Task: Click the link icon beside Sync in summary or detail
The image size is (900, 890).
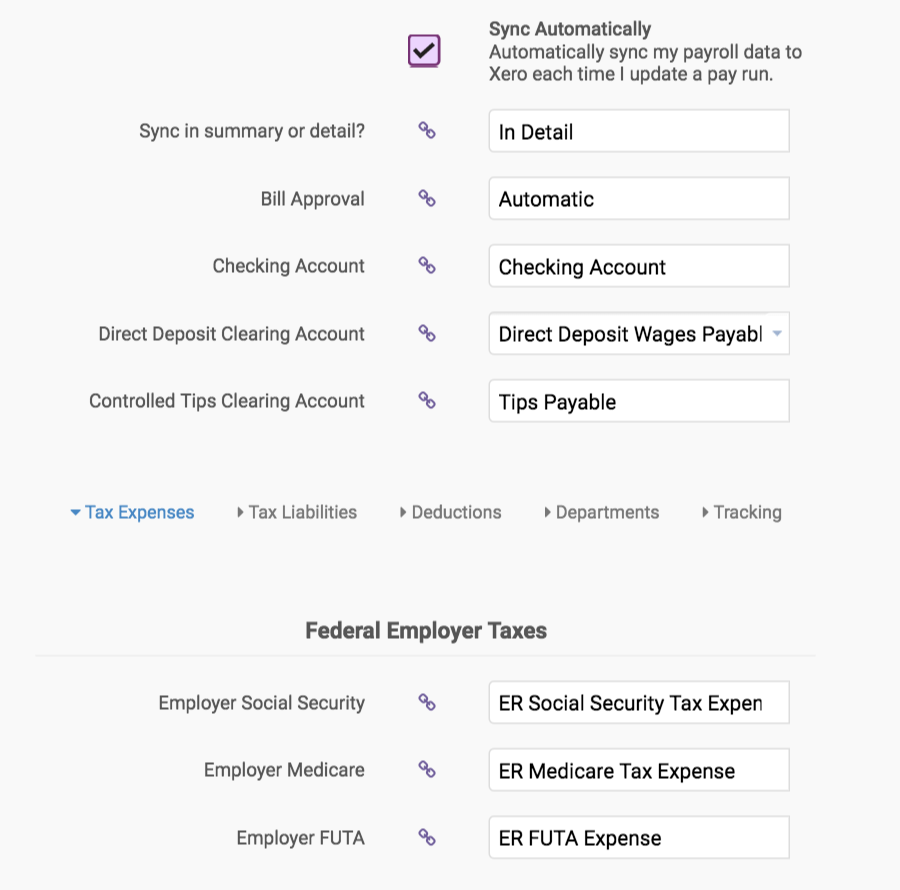Action: click(x=426, y=131)
